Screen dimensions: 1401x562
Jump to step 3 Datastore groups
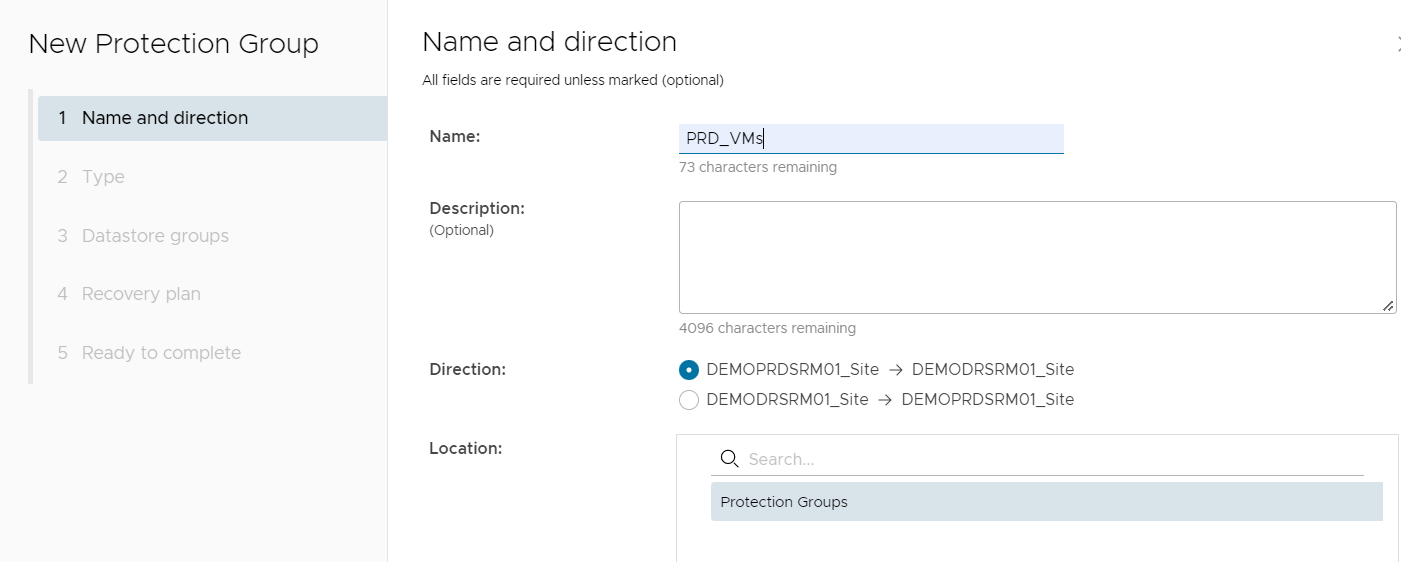point(155,236)
